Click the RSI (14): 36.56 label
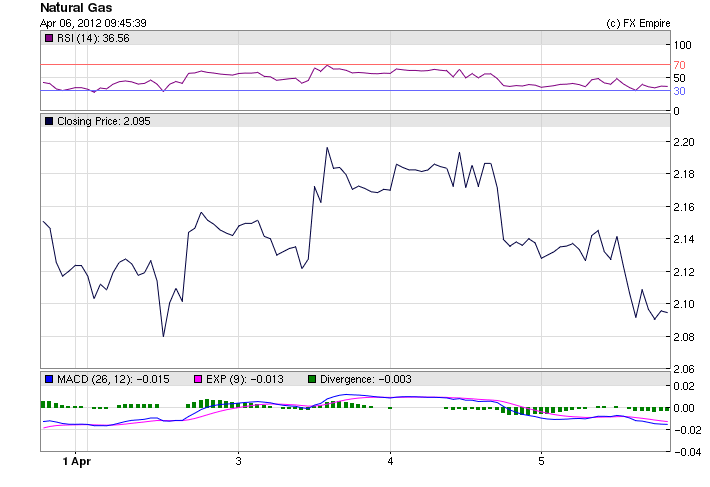This screenshot has height=487, width=710. (93, 38)
